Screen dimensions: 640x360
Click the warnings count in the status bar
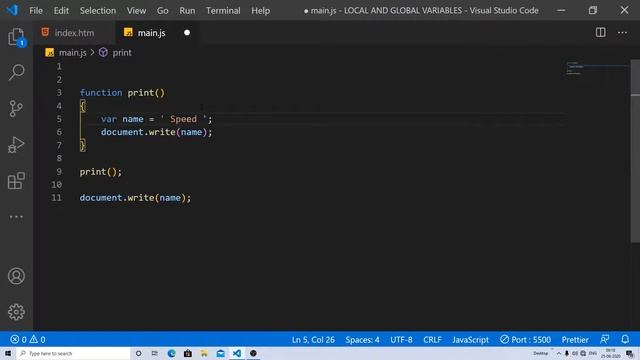click(38, 339)
